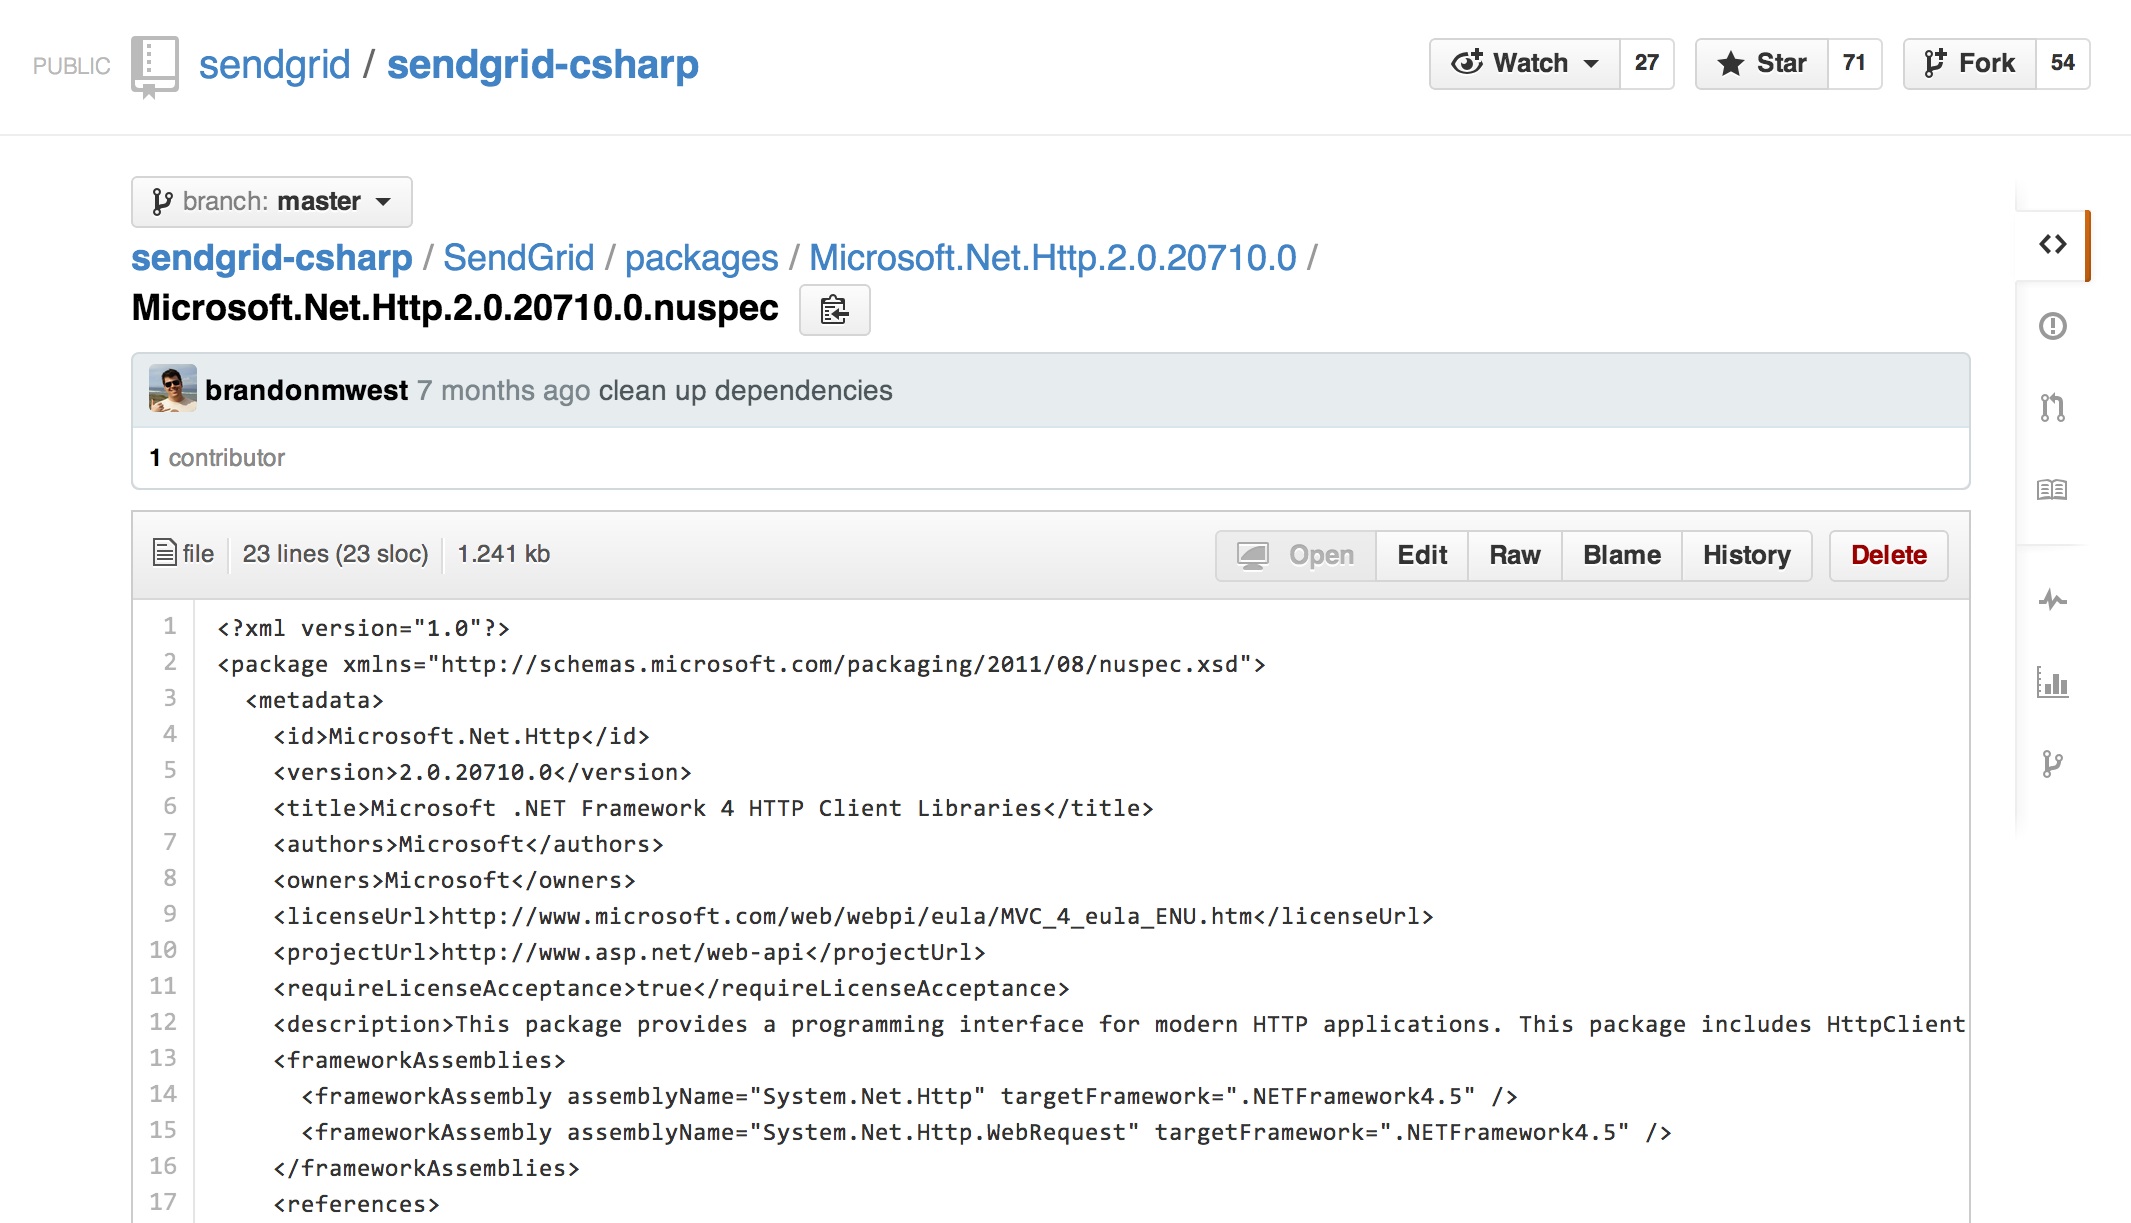Star the sendgrid-csharp repository
Image resolution: width=2131 pixels, height=1223 pixels.
click(x=1762, y=64)
